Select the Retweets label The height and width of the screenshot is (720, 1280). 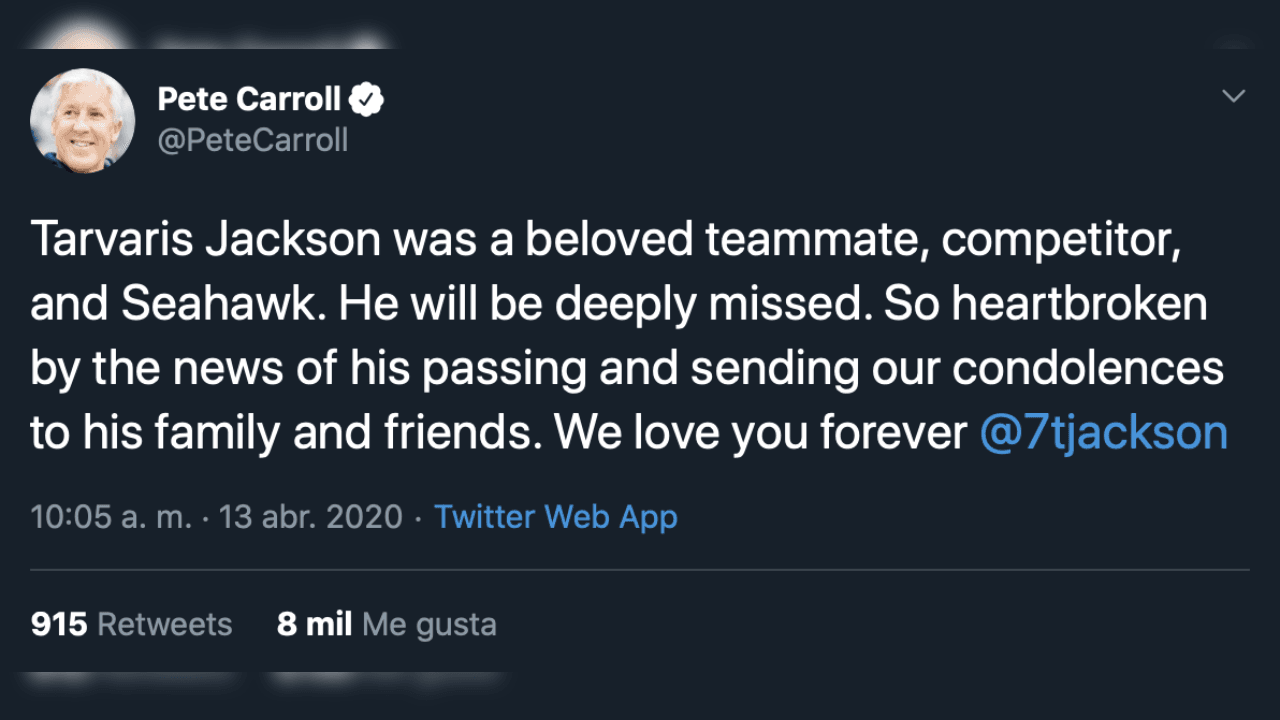(x=165, y=625)
